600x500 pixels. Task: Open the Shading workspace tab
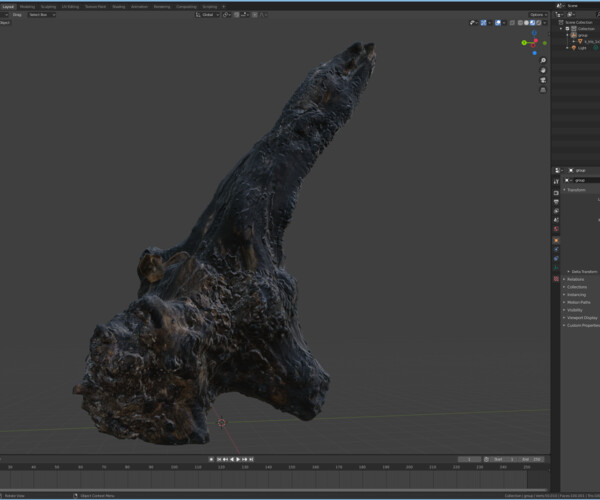(119, 7)
